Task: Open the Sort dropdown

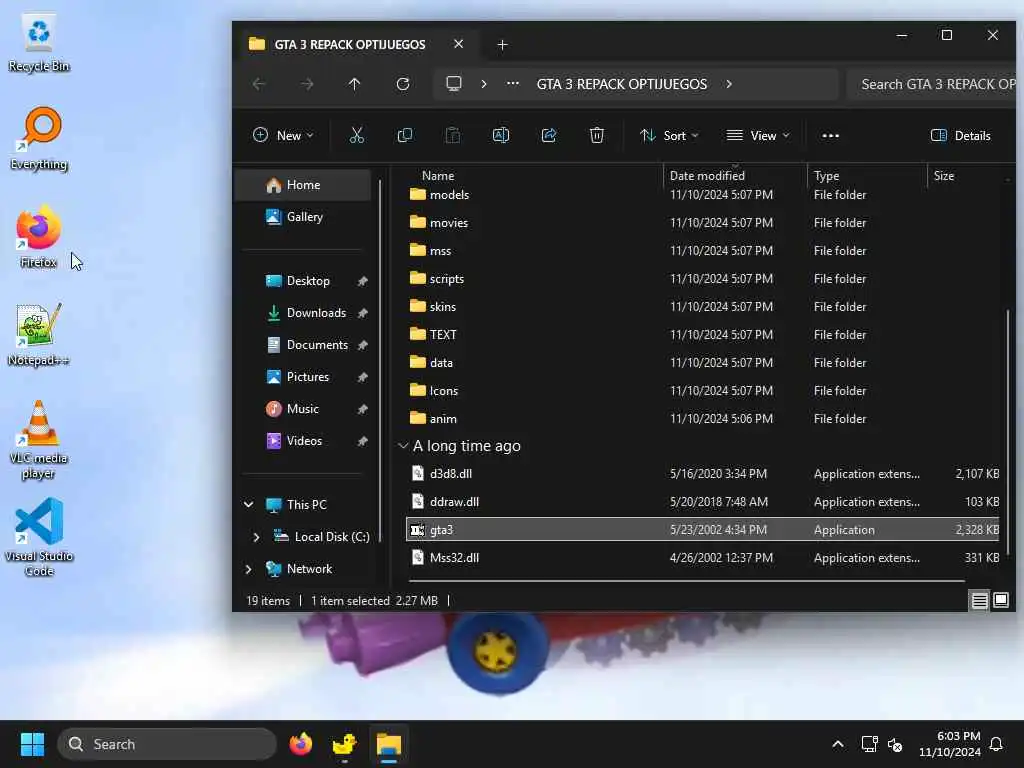Action: tap(669, 135)
